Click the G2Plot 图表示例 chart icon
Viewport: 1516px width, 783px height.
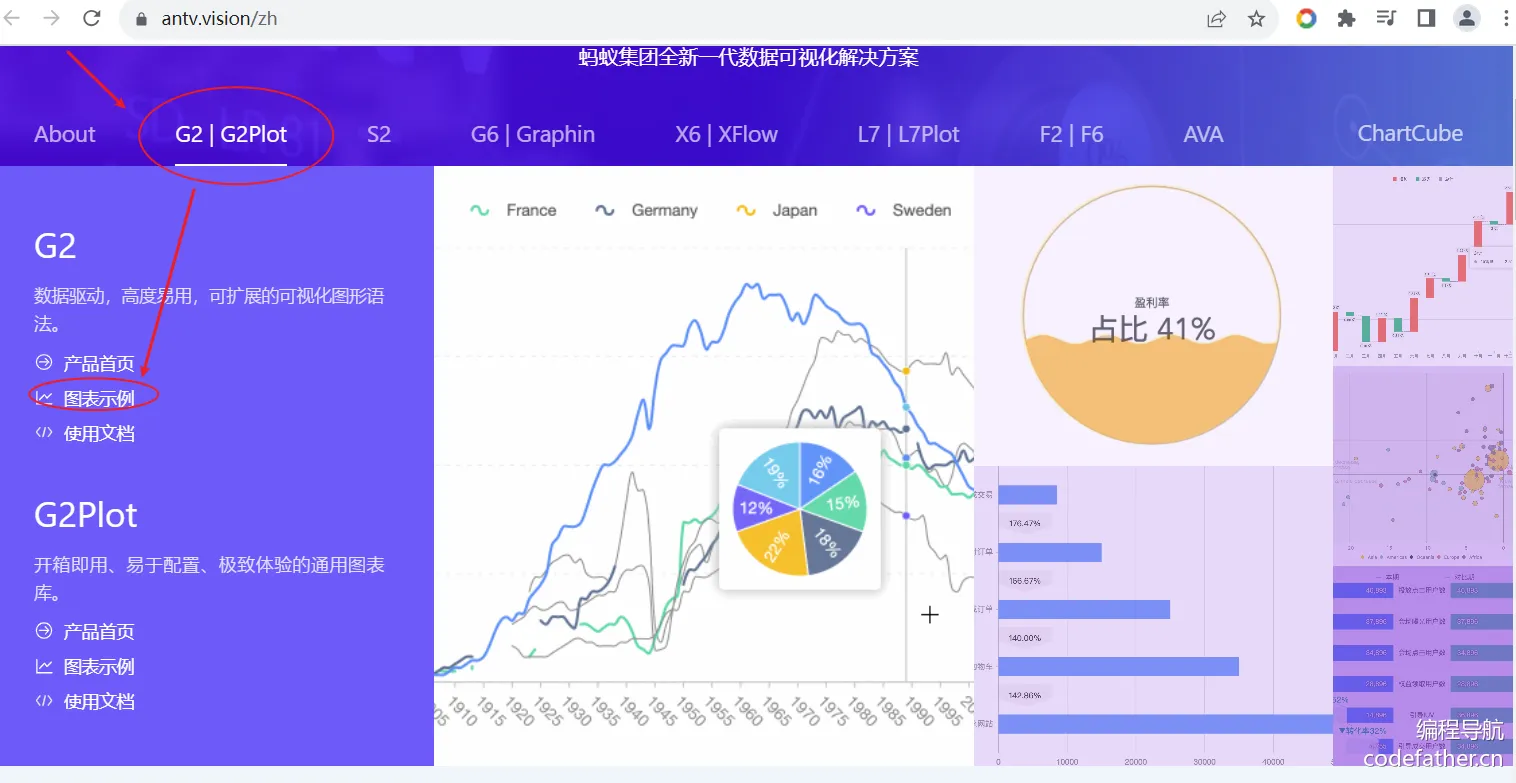44,666
